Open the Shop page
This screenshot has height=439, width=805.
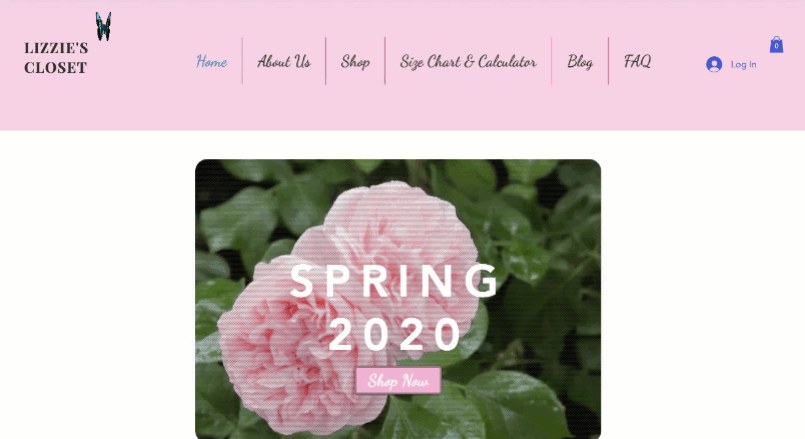tap(355, 62)
